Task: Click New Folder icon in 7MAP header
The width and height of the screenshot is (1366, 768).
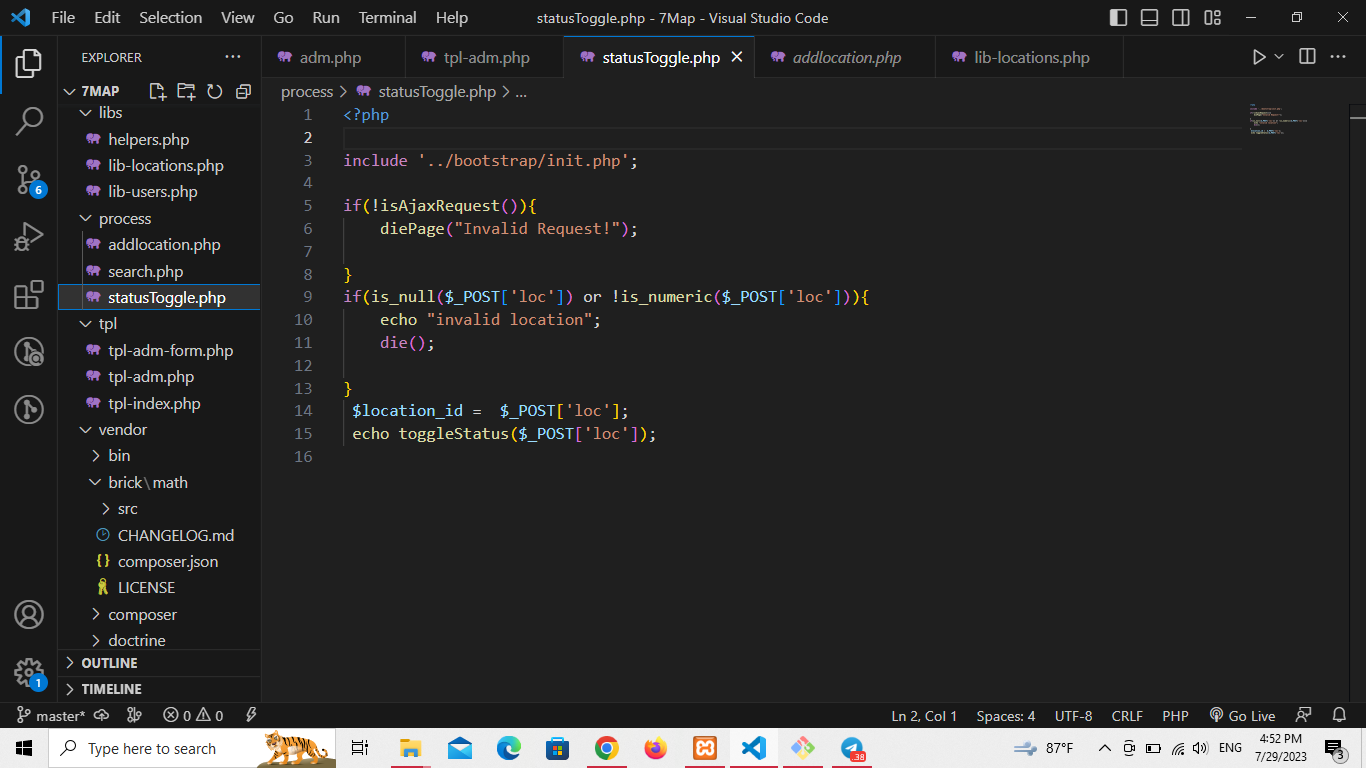Action: coord(186,92)
